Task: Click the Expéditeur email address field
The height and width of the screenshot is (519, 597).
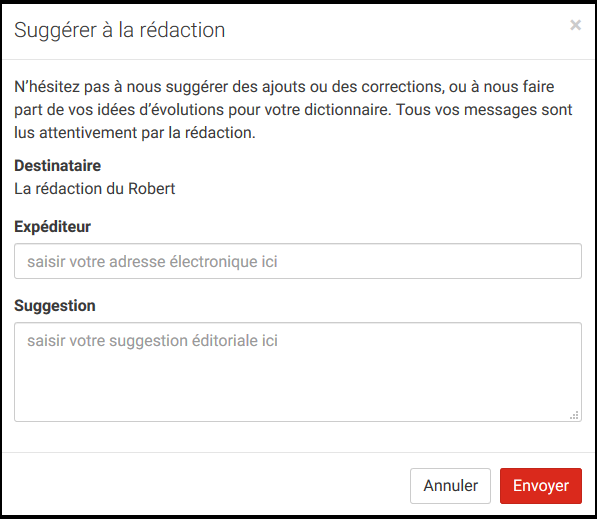Action: point(298,261)
